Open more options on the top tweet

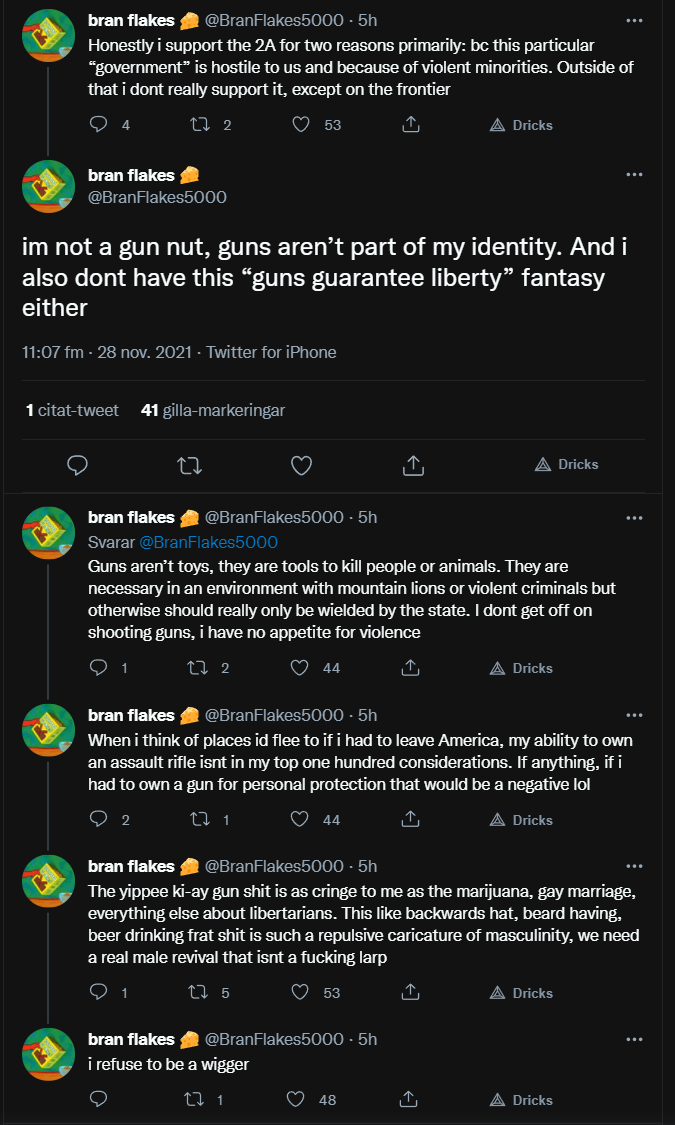(634, 19)
